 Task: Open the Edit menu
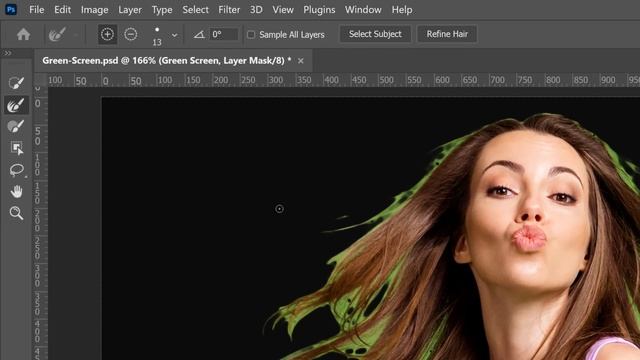(x=62, y=10)
